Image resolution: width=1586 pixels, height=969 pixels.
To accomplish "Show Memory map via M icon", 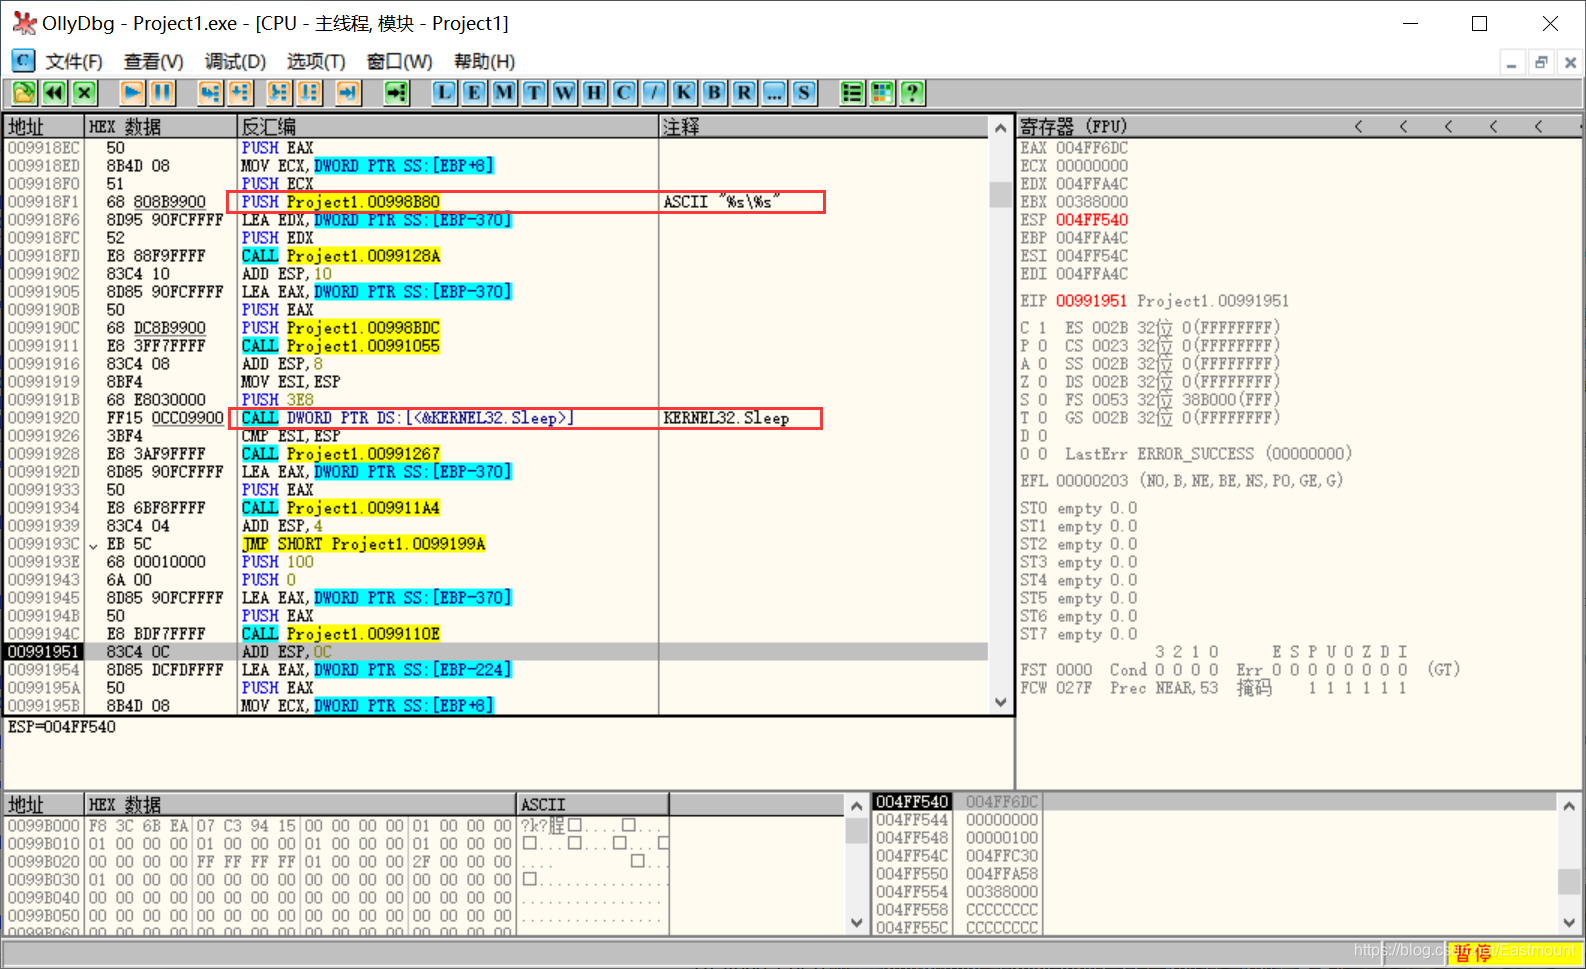I will [x=504, y=93].
